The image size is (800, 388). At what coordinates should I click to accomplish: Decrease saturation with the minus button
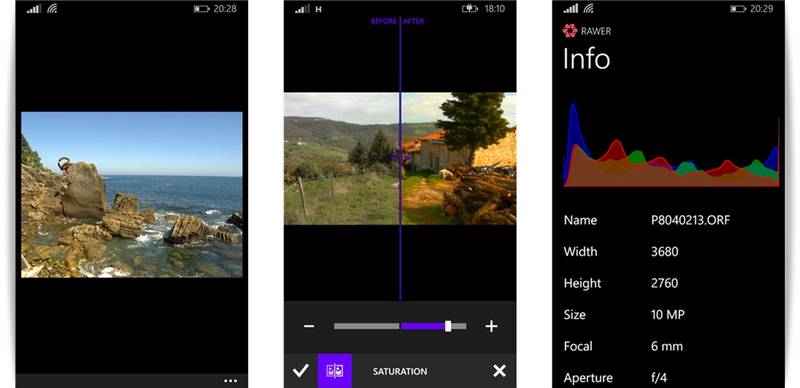[309, 326]
